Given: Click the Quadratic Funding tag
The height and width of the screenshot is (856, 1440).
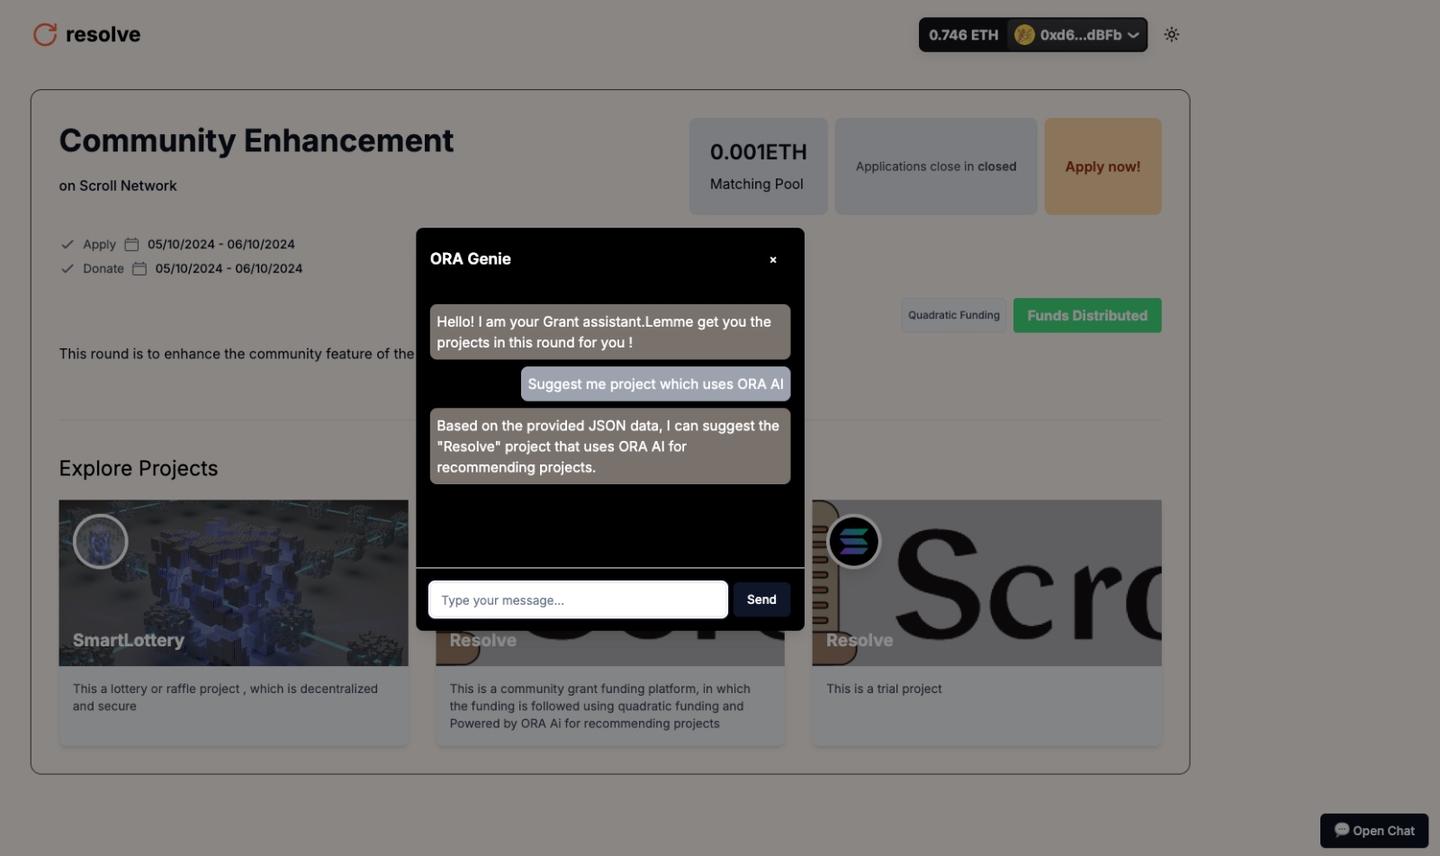Looking at the screenshot, I should coord(954,315).
